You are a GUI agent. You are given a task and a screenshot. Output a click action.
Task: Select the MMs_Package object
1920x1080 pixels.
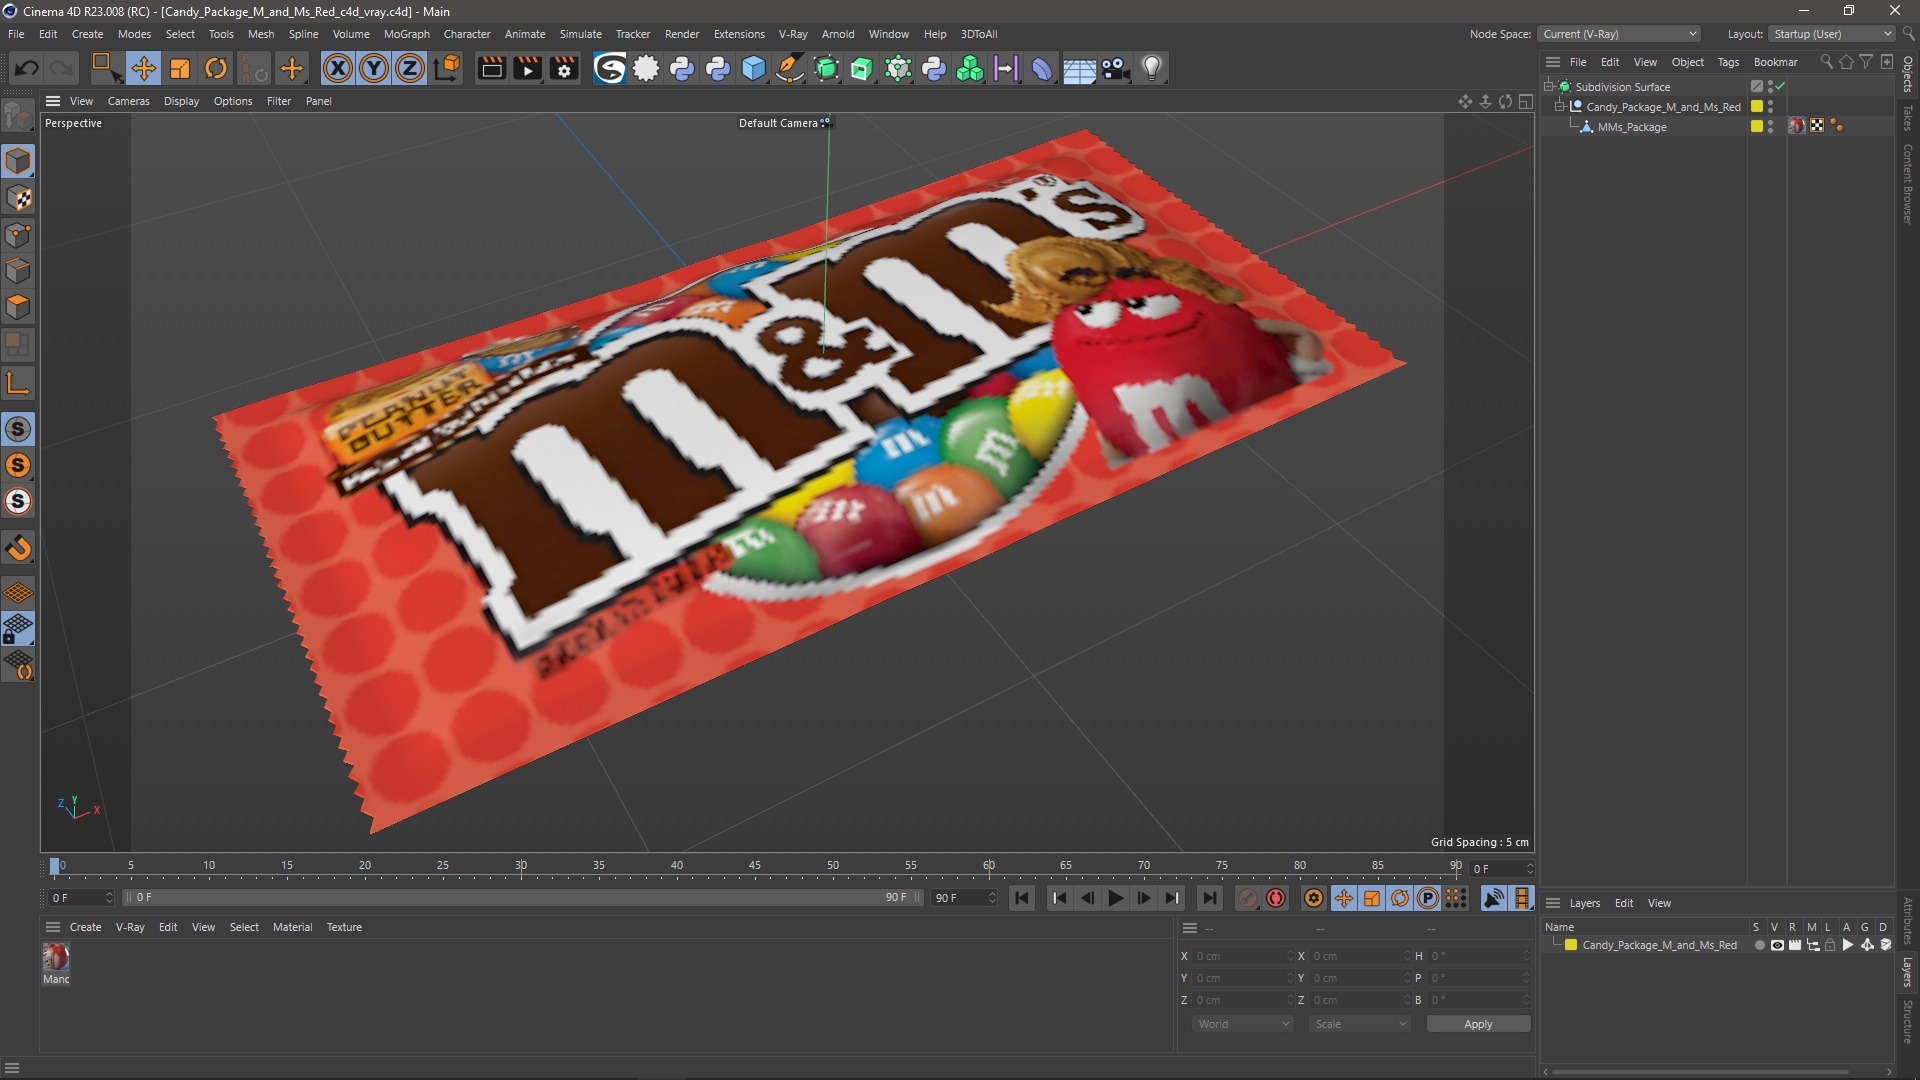1632,127
